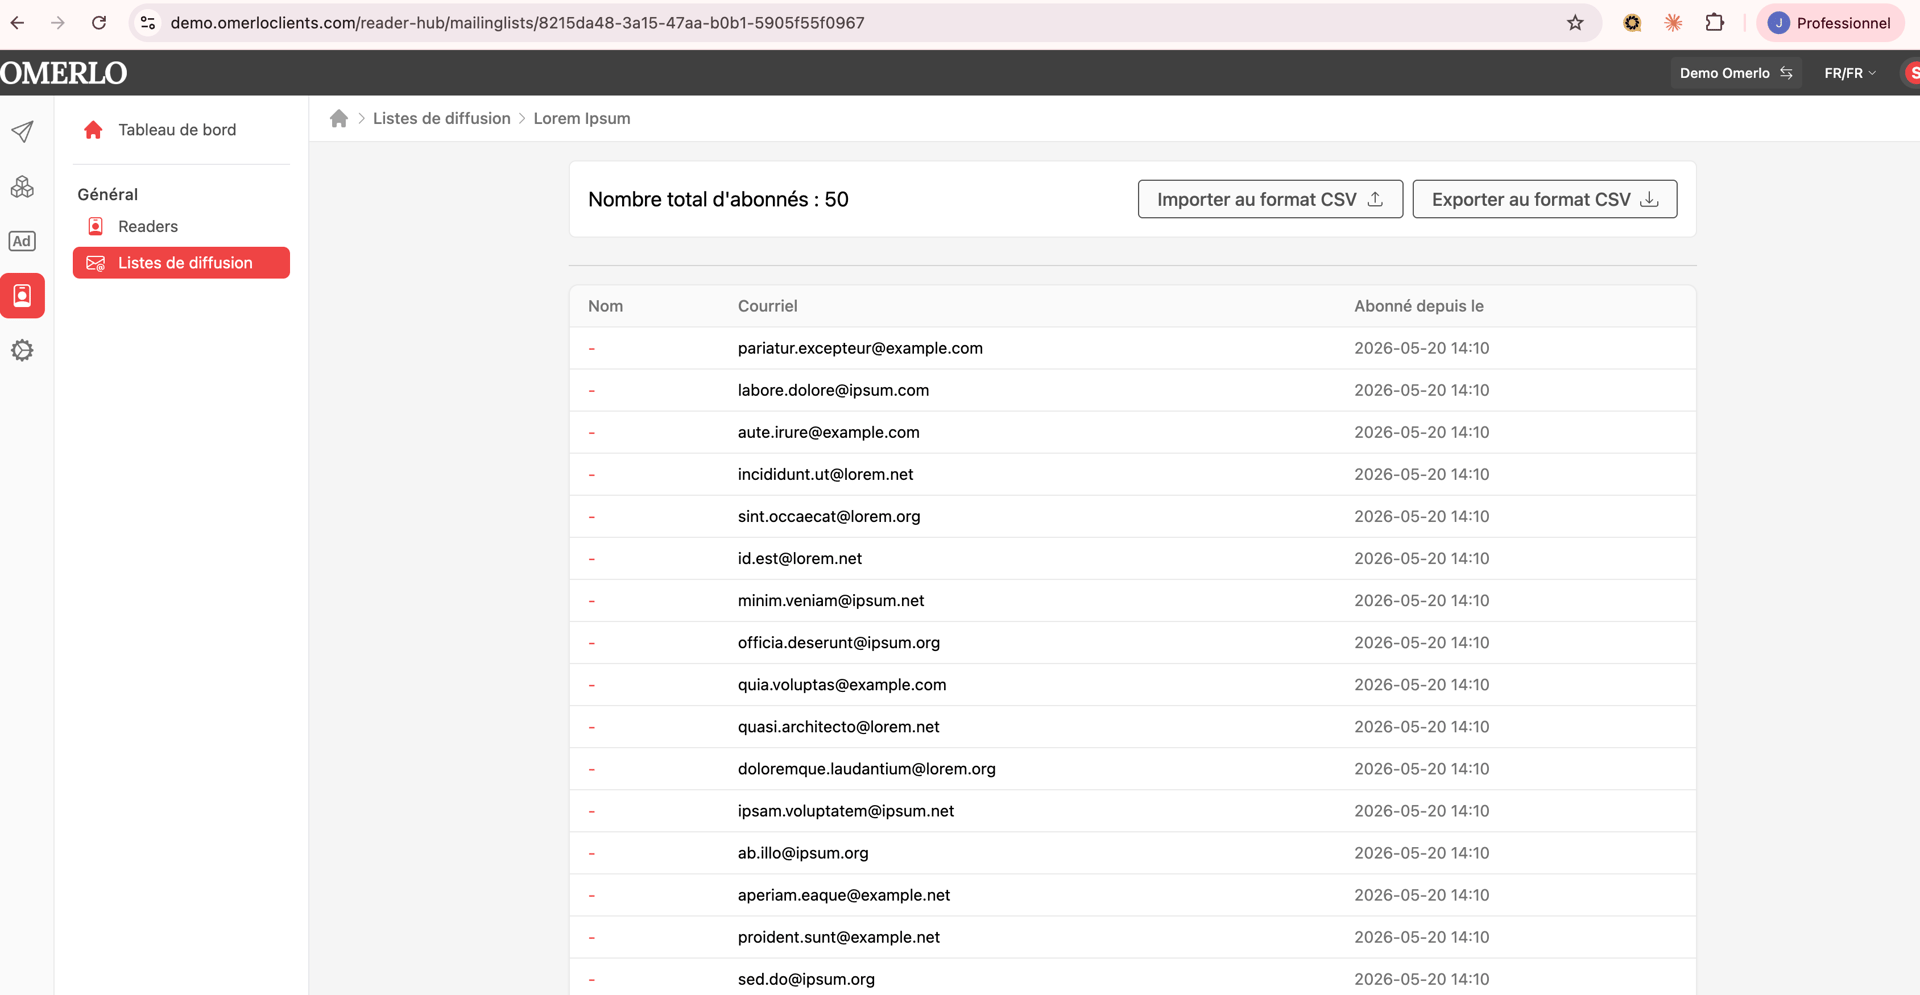Image resolution: width=1920 pixels, height=995 pixels.
Task: Open settings gear in sidebar
Action: 22,350
